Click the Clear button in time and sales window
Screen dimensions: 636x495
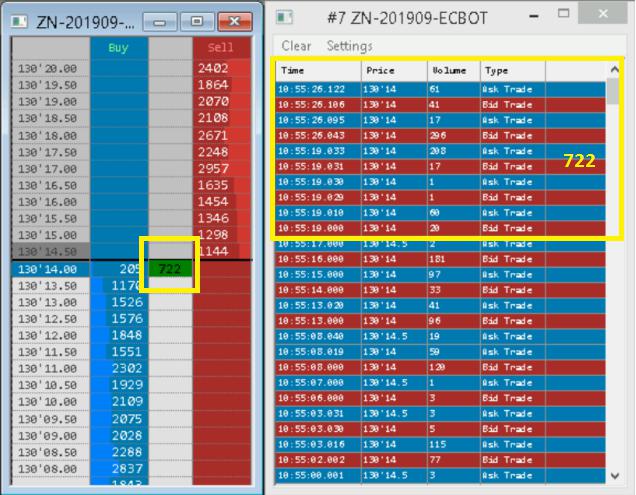pos(296,46)
